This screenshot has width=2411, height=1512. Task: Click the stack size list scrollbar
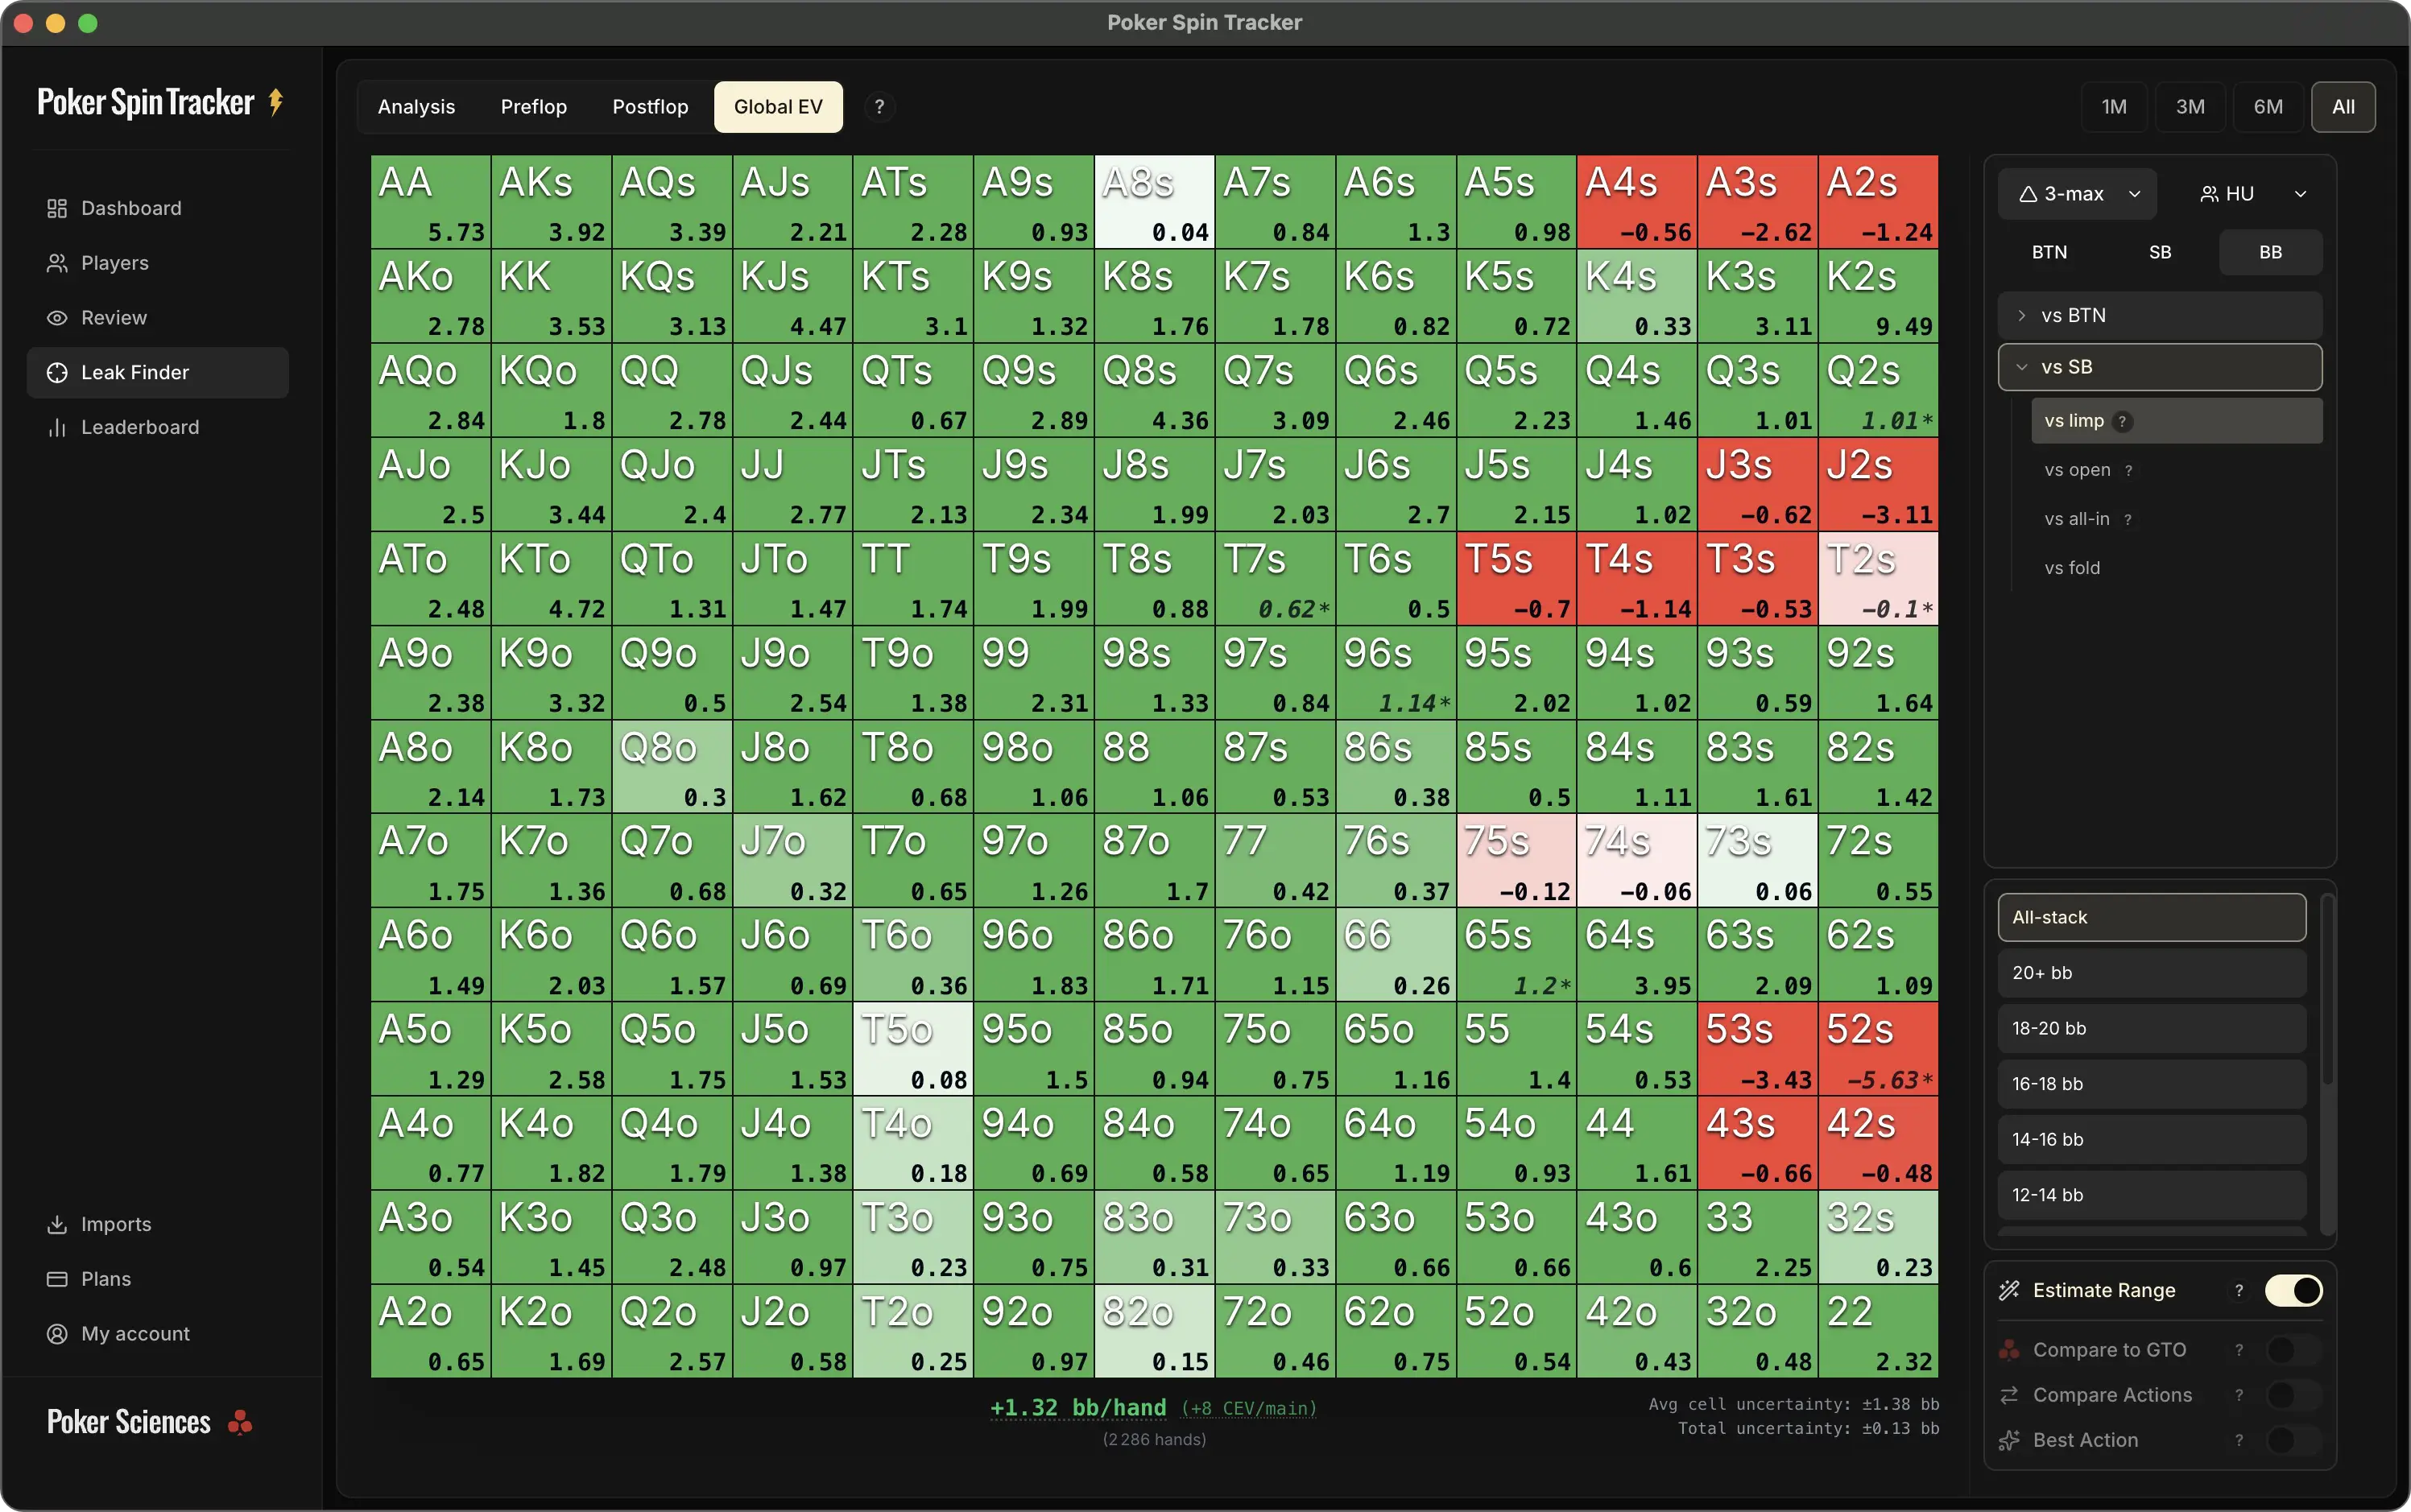(2327, 990)
